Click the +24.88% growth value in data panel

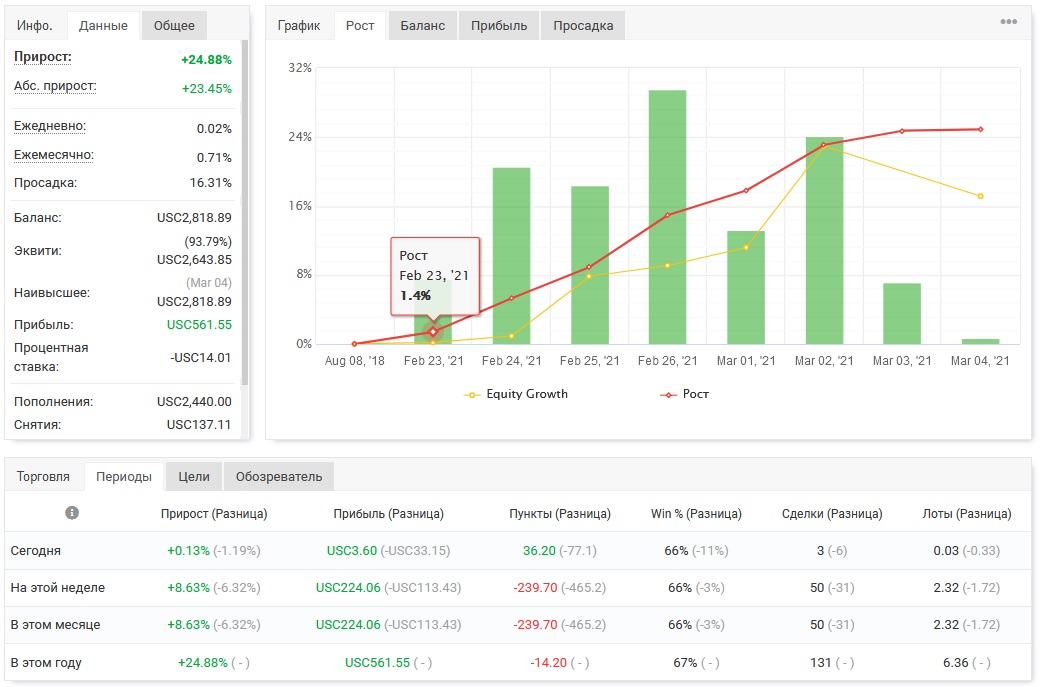point(207,59)
